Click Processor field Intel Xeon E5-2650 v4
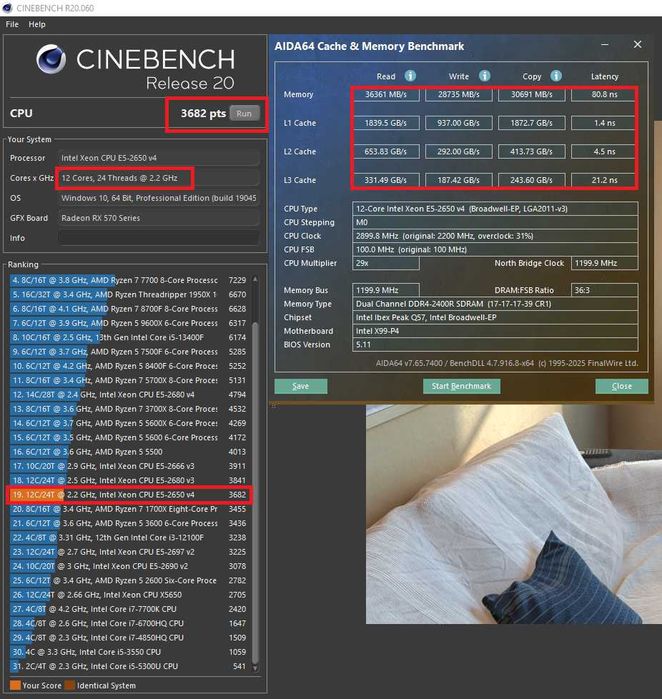662x699 pixels. [x=159, y=158]
